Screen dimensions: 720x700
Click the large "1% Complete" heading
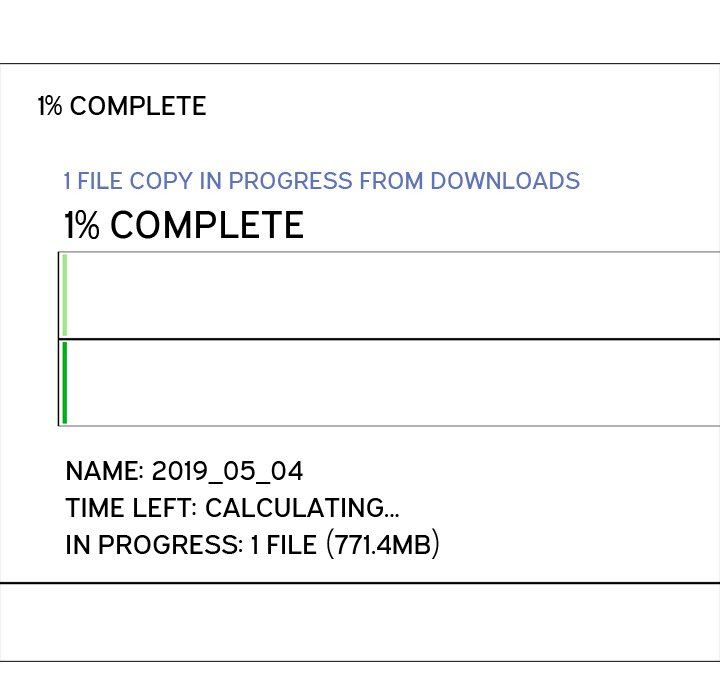pos(184,226)
